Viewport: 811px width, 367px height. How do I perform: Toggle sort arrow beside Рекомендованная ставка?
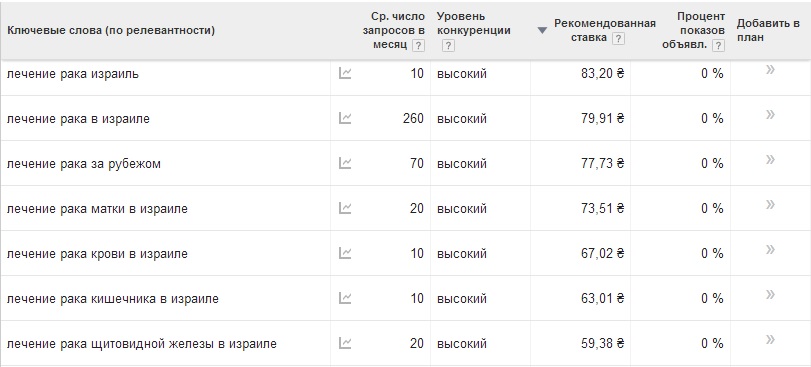[x=542, y=30]
